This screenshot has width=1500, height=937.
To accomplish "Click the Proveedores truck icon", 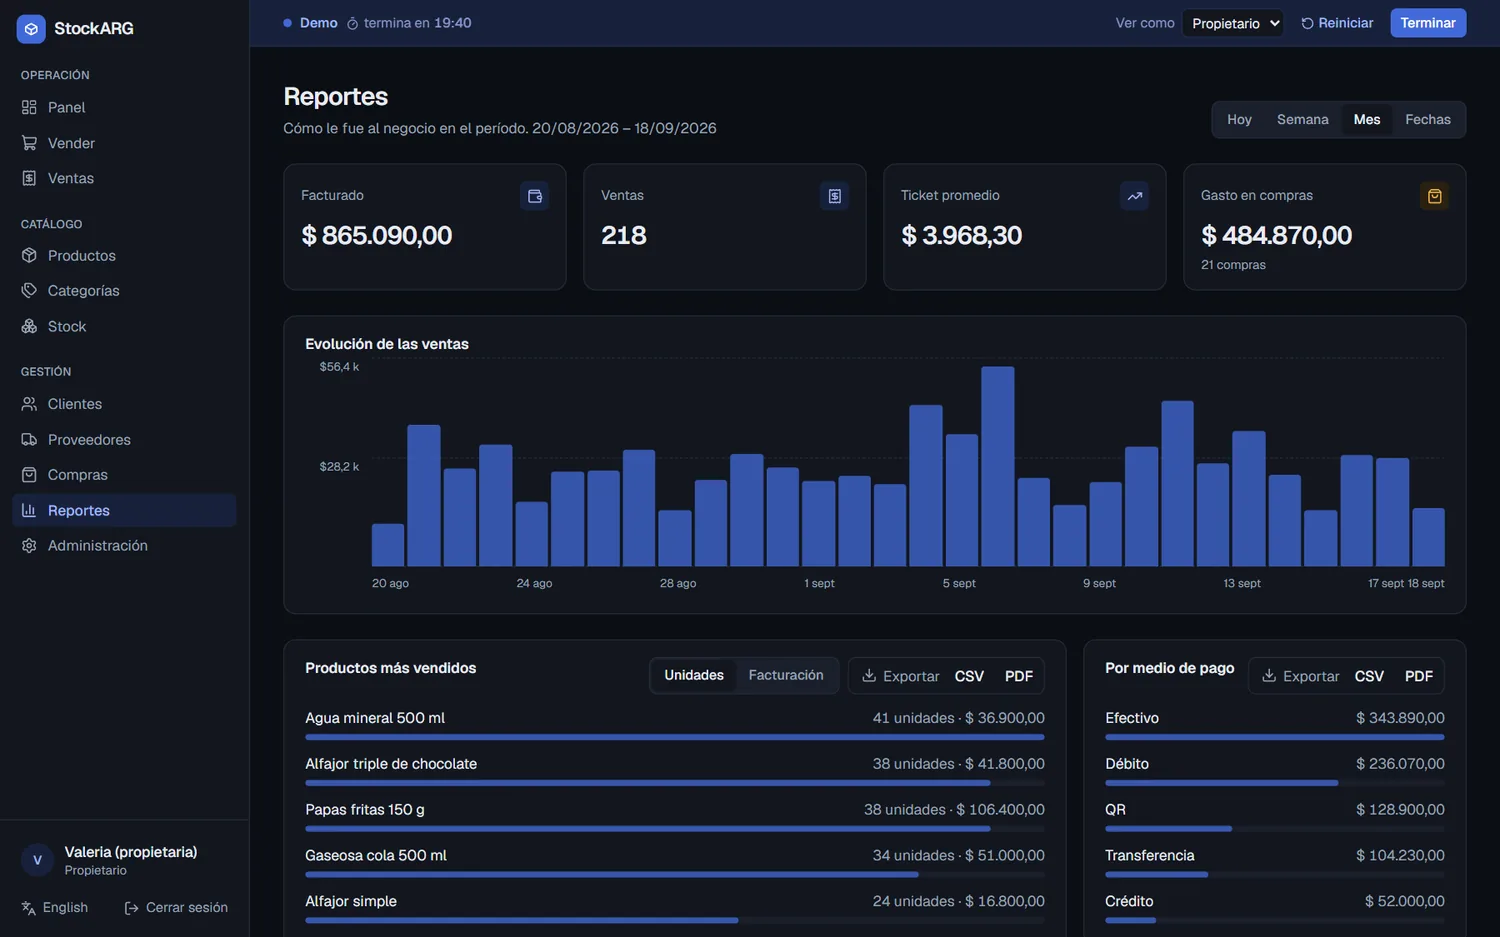I will point(29,439).
